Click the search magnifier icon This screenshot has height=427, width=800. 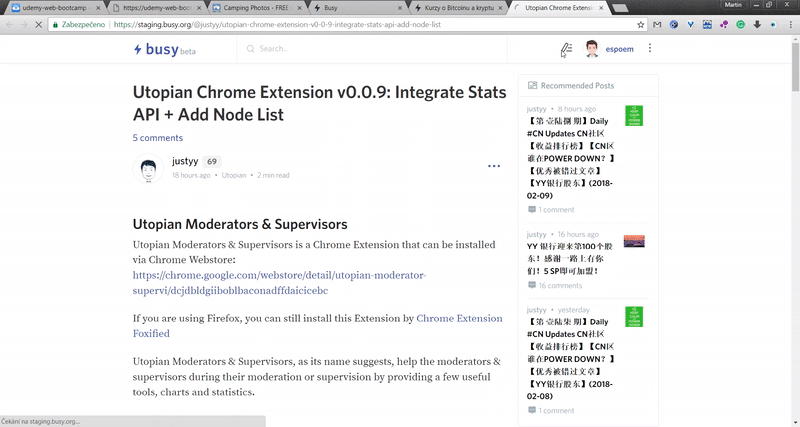click(x=251, y=49)
